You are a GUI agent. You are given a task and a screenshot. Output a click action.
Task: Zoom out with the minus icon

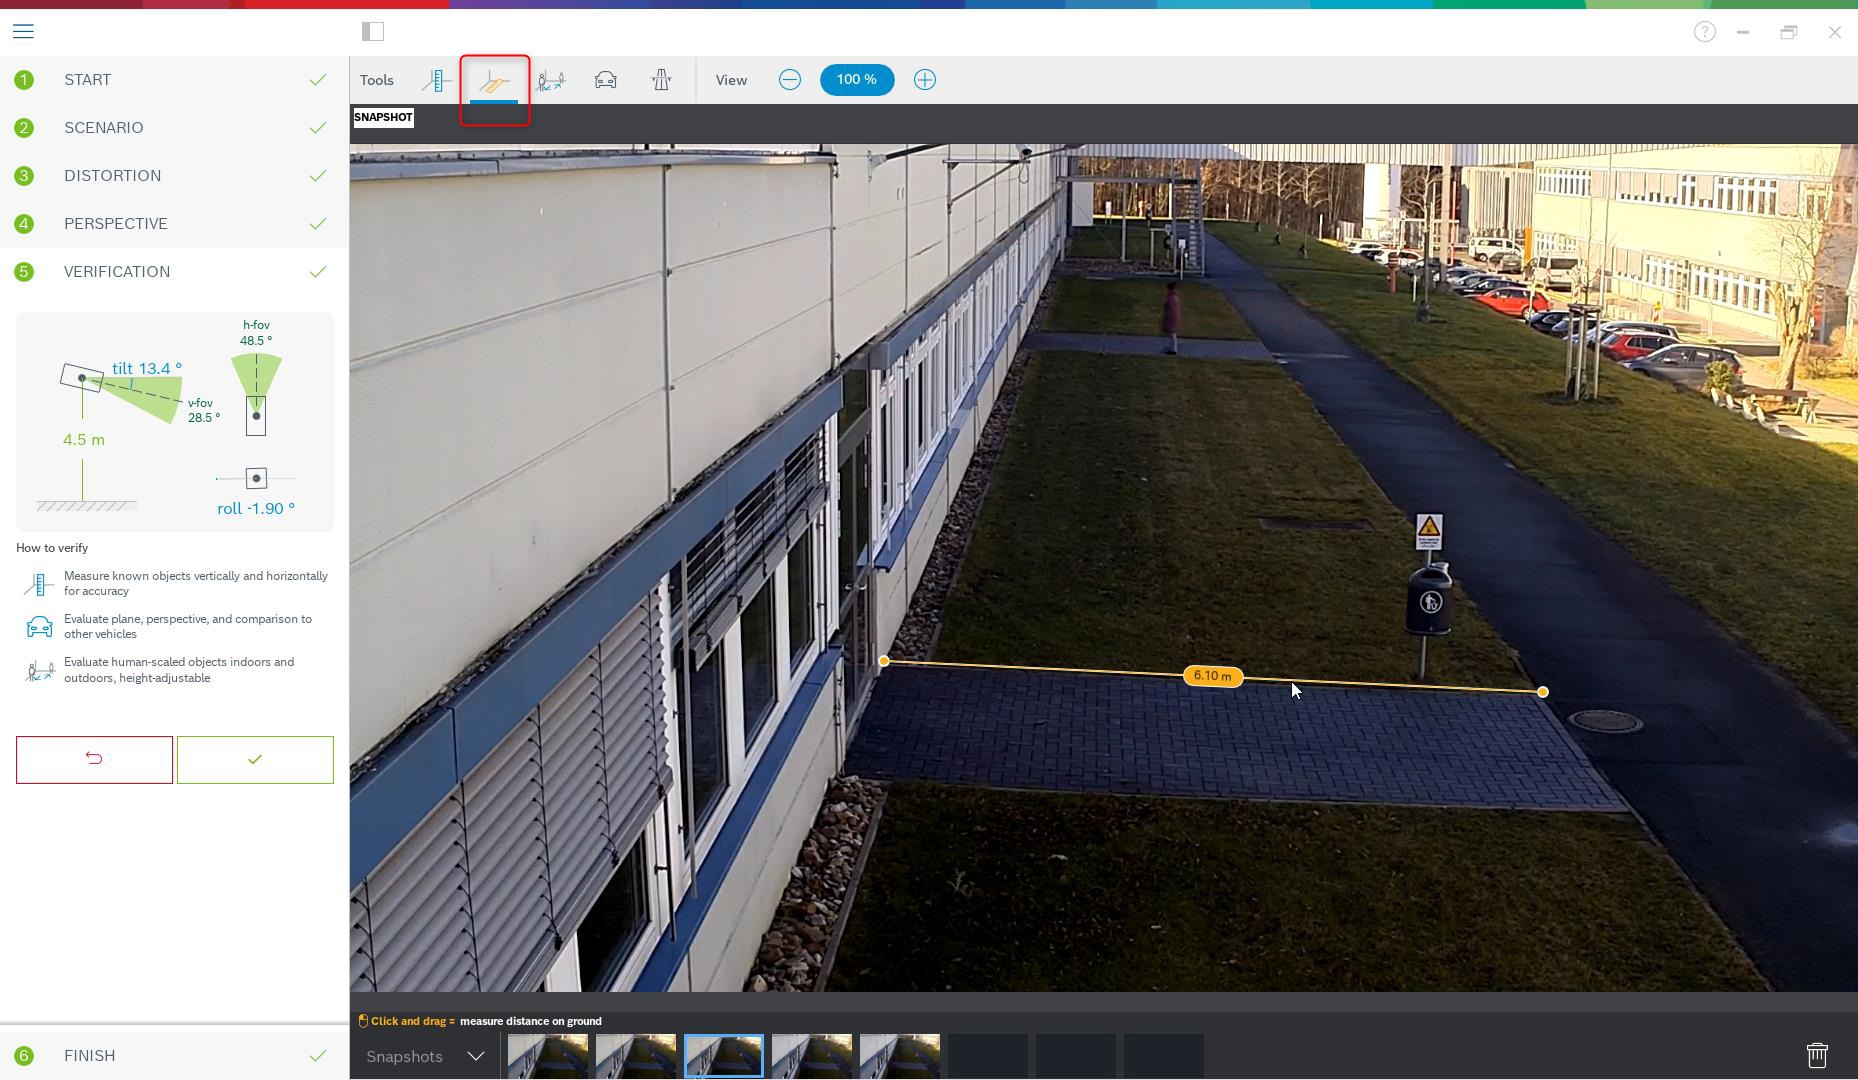[x=790, y=80]
